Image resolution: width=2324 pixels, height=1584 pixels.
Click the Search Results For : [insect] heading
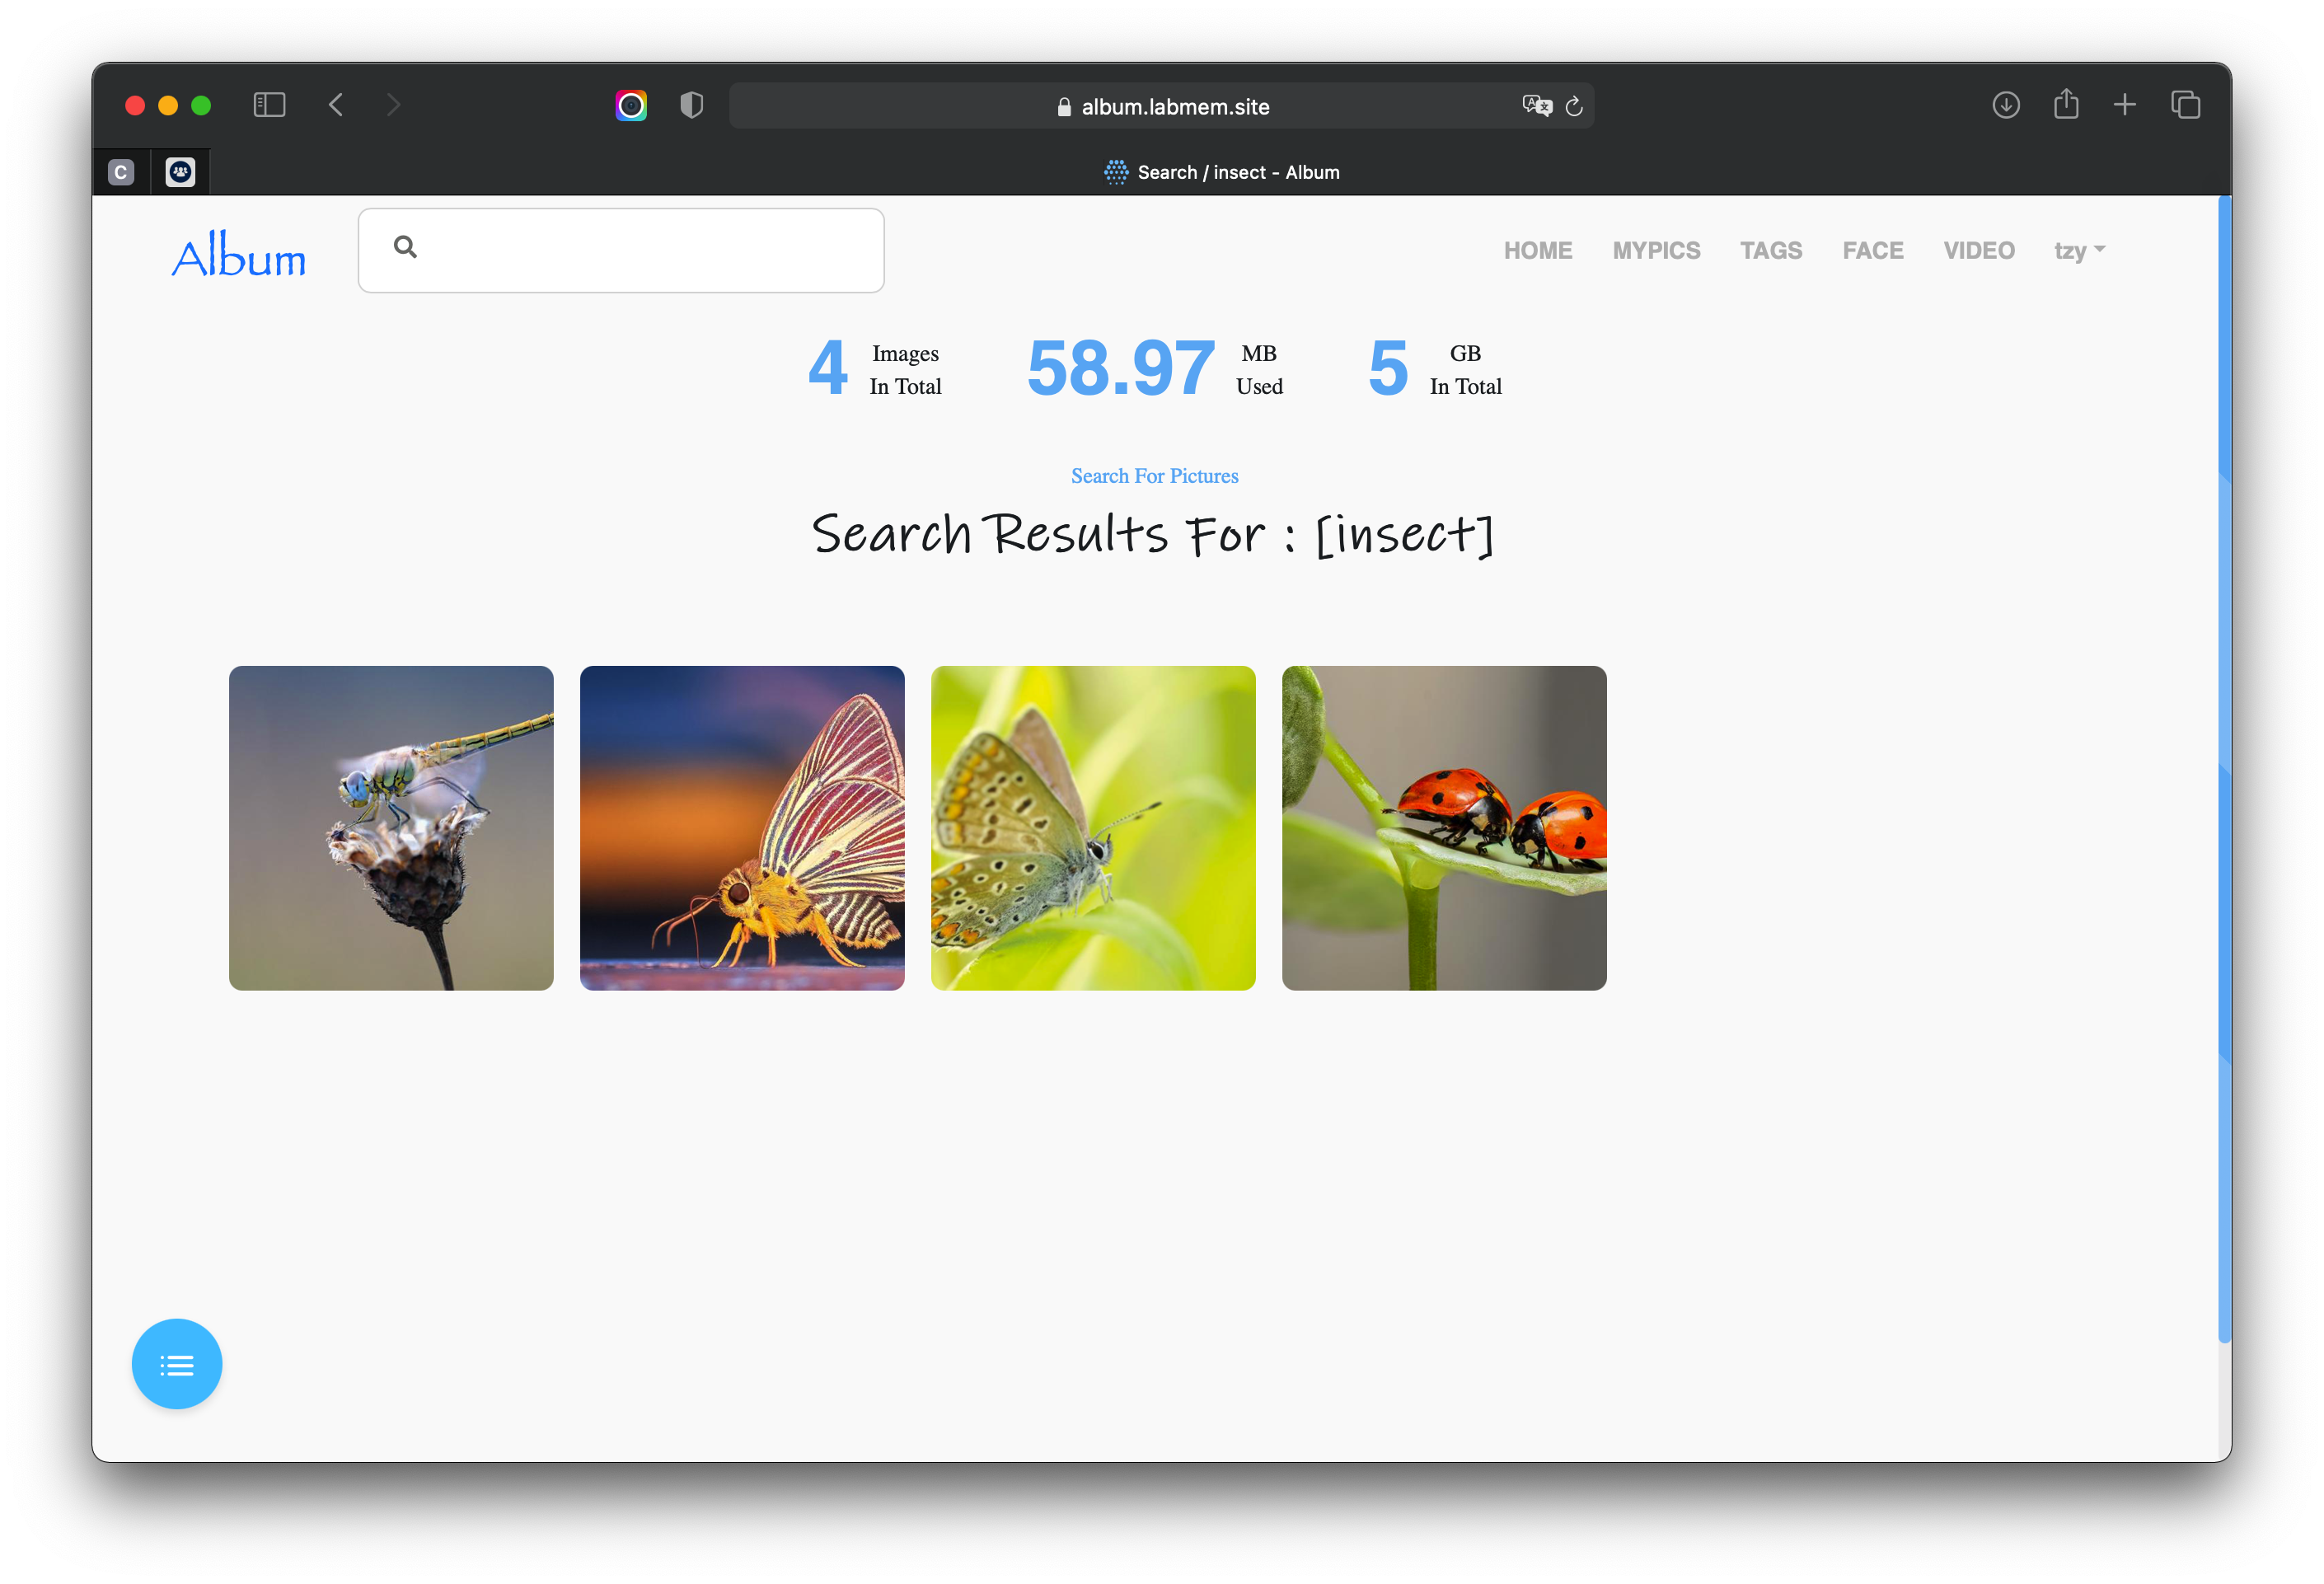1153,535
